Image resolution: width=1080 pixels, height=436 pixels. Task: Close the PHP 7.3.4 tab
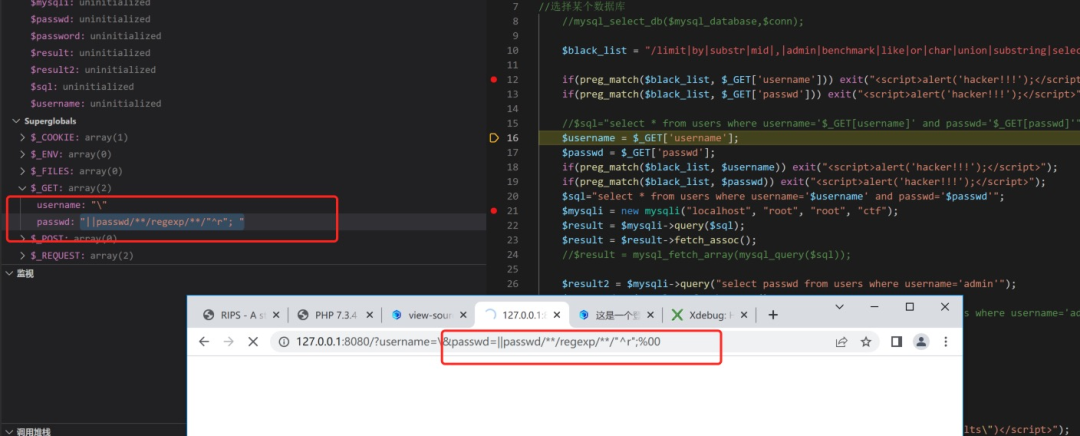[369, 315]
